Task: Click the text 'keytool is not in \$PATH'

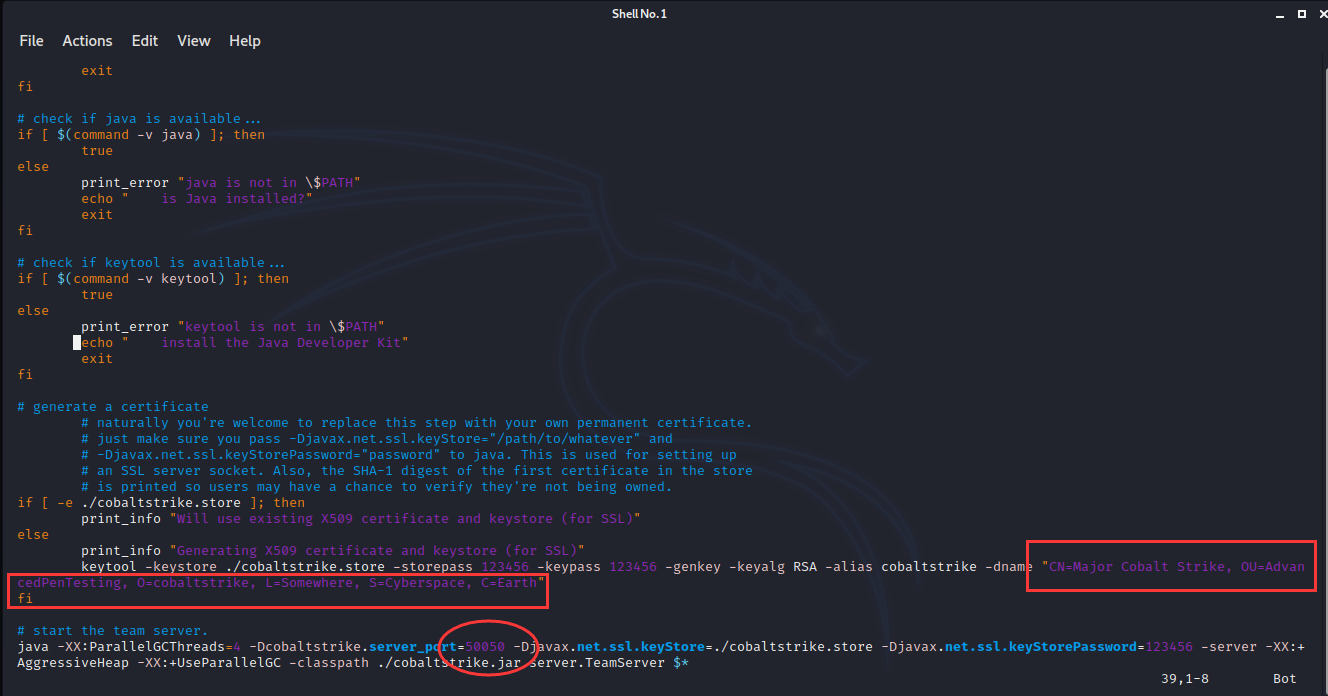Action: click(x=280, y=327)
